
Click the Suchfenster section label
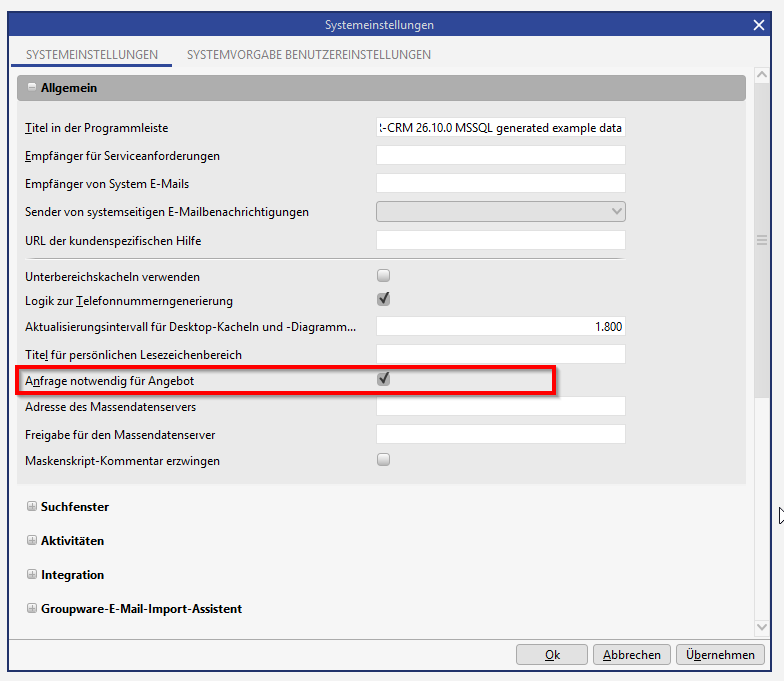coord(75,506)
